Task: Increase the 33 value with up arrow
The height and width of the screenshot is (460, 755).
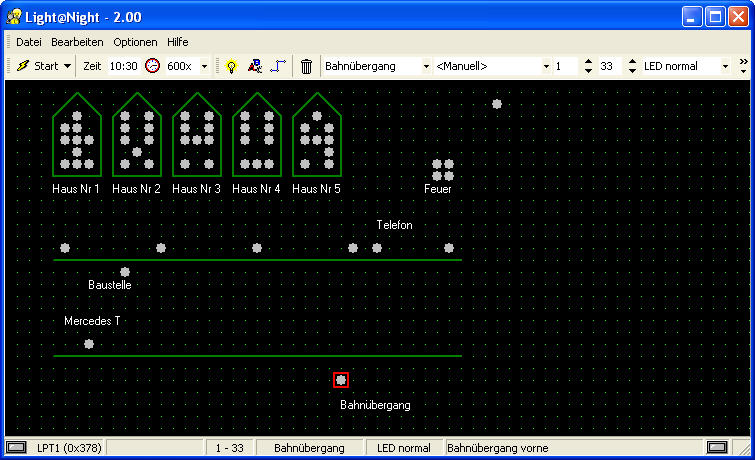Action: pos(633,62)
